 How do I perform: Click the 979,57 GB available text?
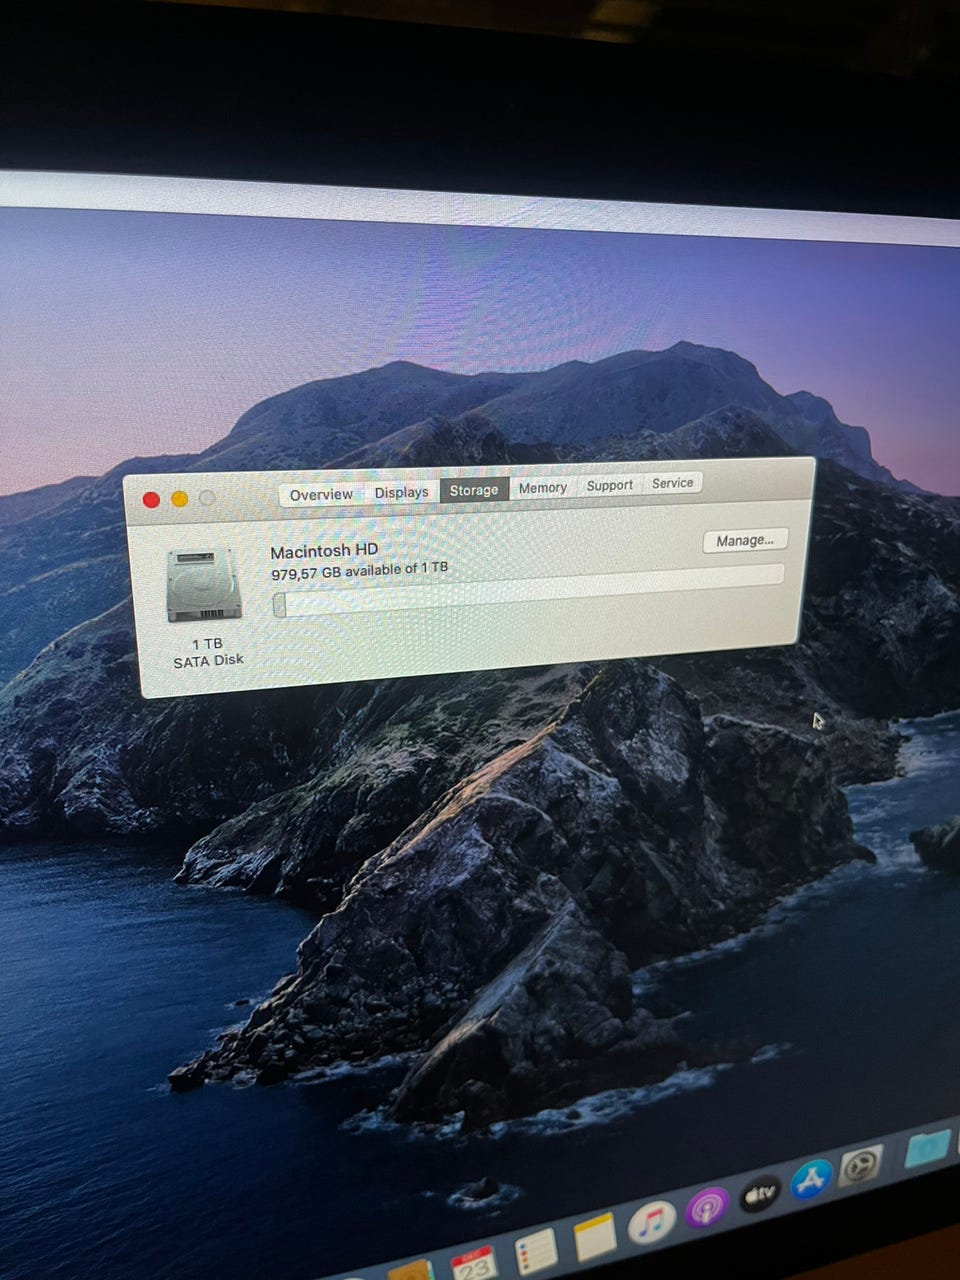coord(359,571)
